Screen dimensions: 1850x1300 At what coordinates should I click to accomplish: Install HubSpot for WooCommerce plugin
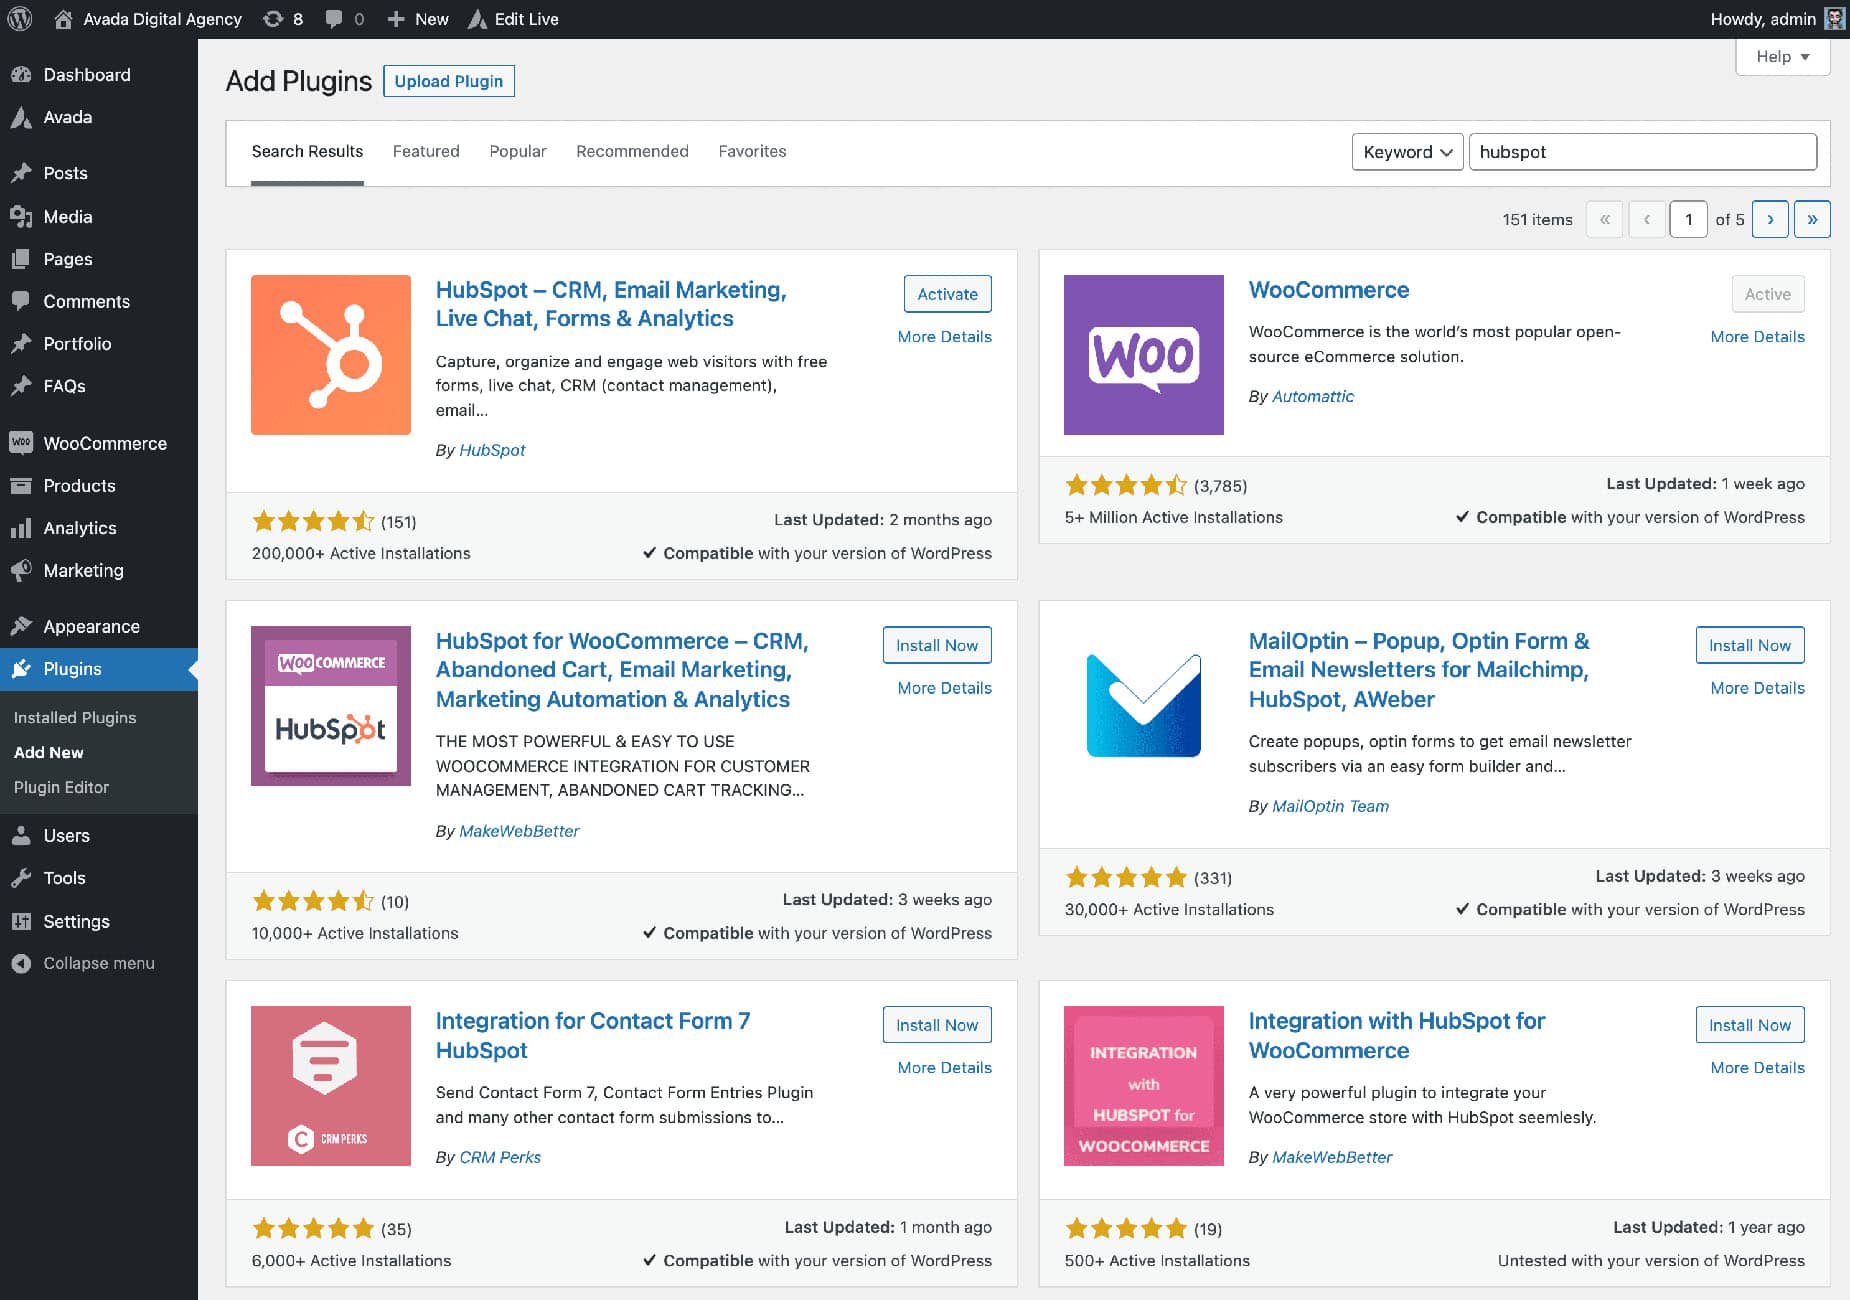tap(937, 645)
